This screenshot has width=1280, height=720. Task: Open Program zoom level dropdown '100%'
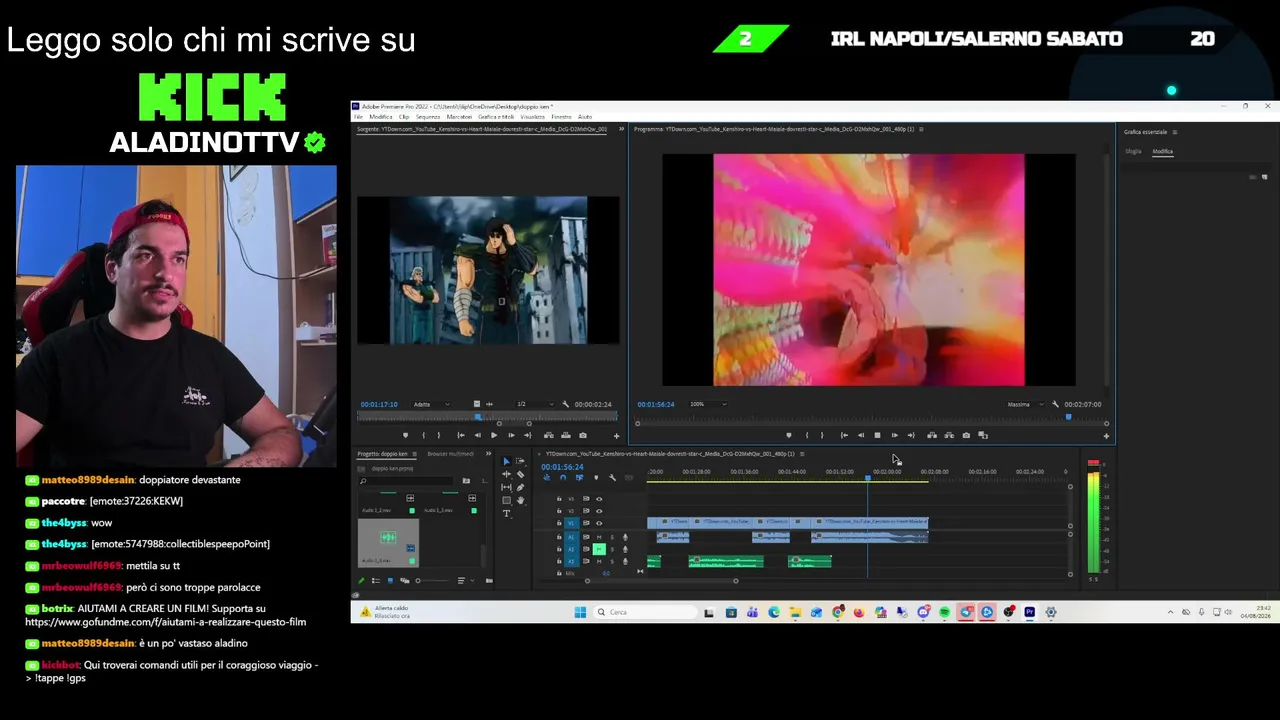709,404
